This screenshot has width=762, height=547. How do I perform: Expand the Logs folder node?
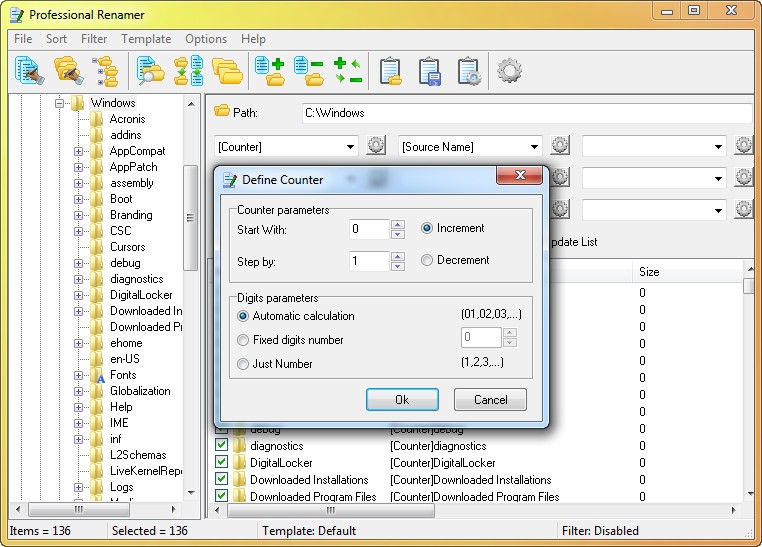coord(78,487)
